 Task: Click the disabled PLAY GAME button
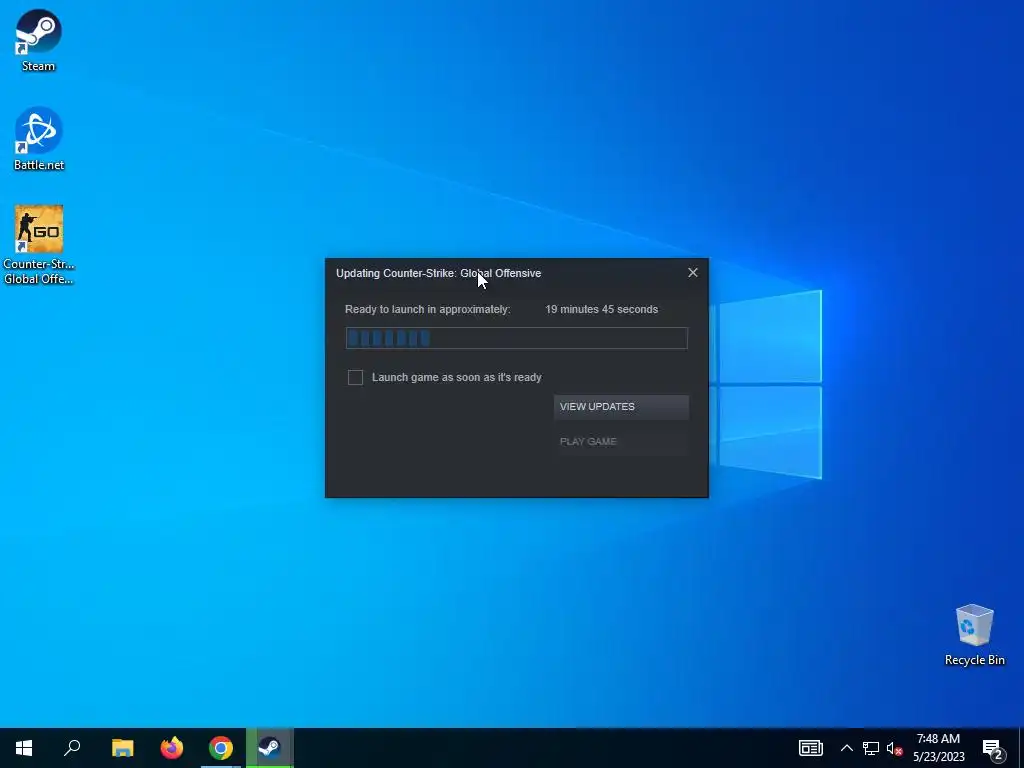coord(621,441)
